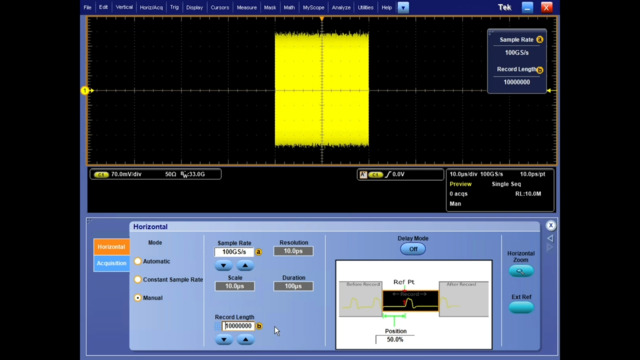
Task: Click the 50Ω termination readout
Action: pos(171,174)
